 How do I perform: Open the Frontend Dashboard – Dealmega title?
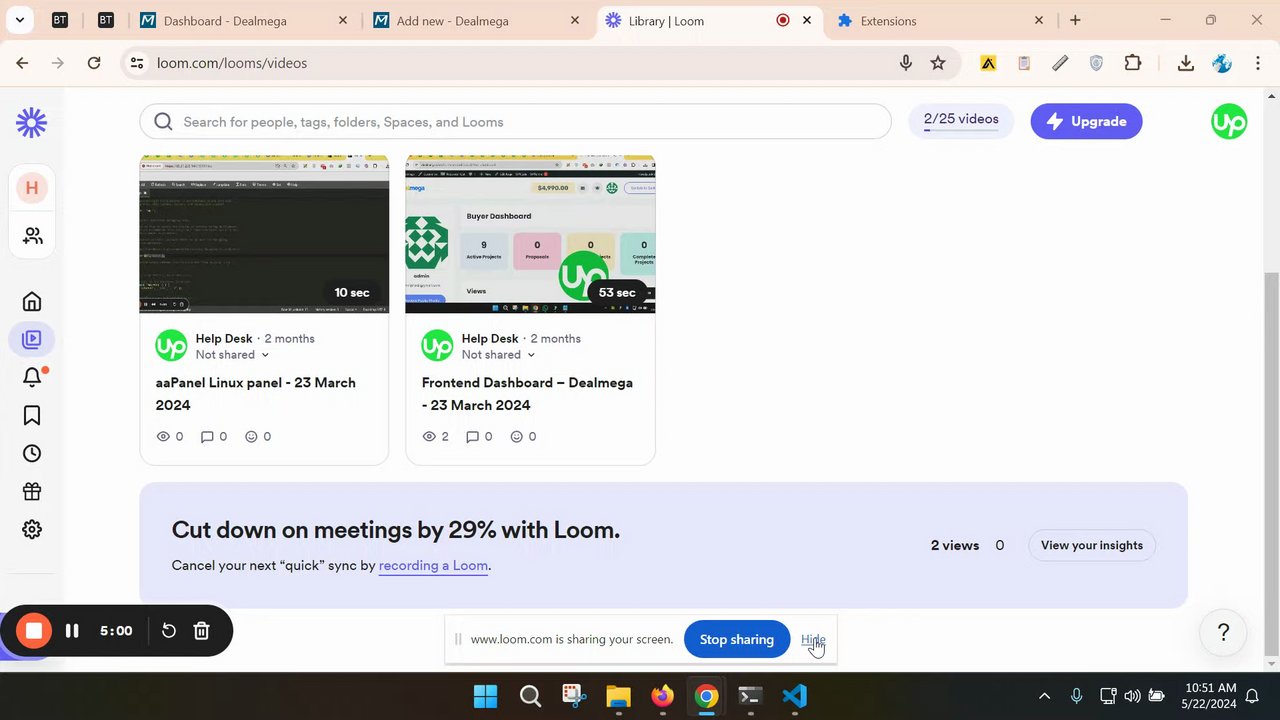click(x=527, y=394)
